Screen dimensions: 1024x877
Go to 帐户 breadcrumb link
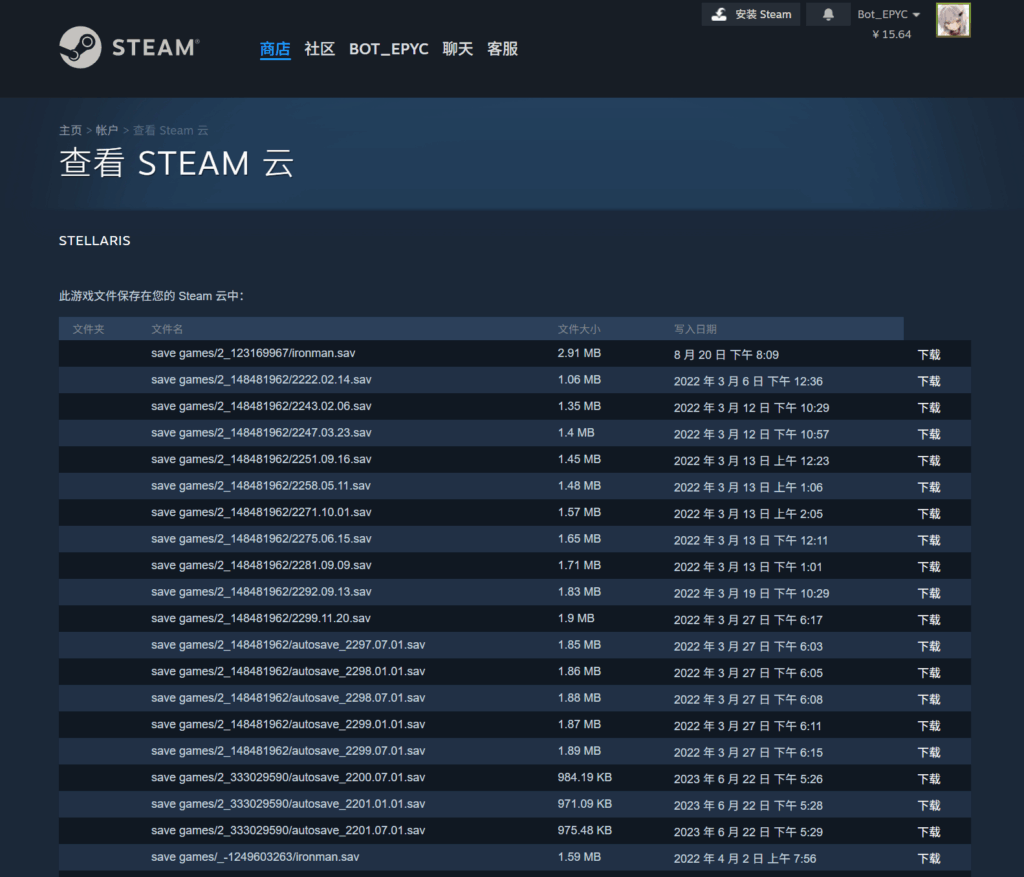[x=106, y=131]
